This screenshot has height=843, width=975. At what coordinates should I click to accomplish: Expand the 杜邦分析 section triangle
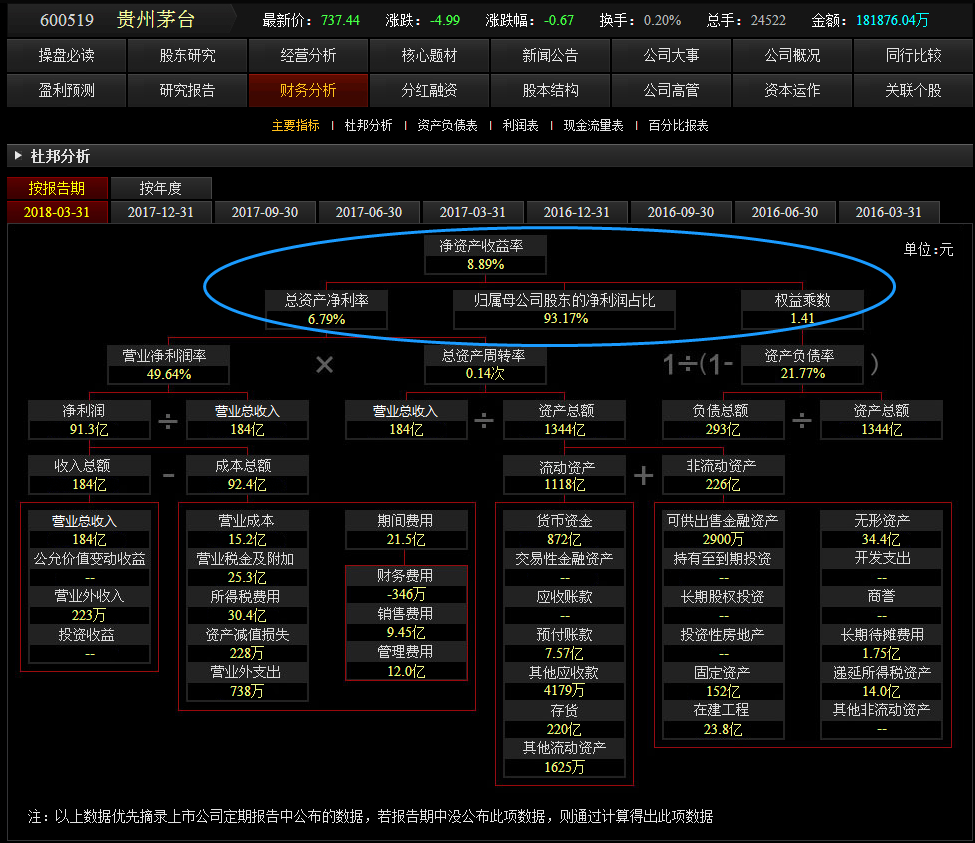[18, 155]
